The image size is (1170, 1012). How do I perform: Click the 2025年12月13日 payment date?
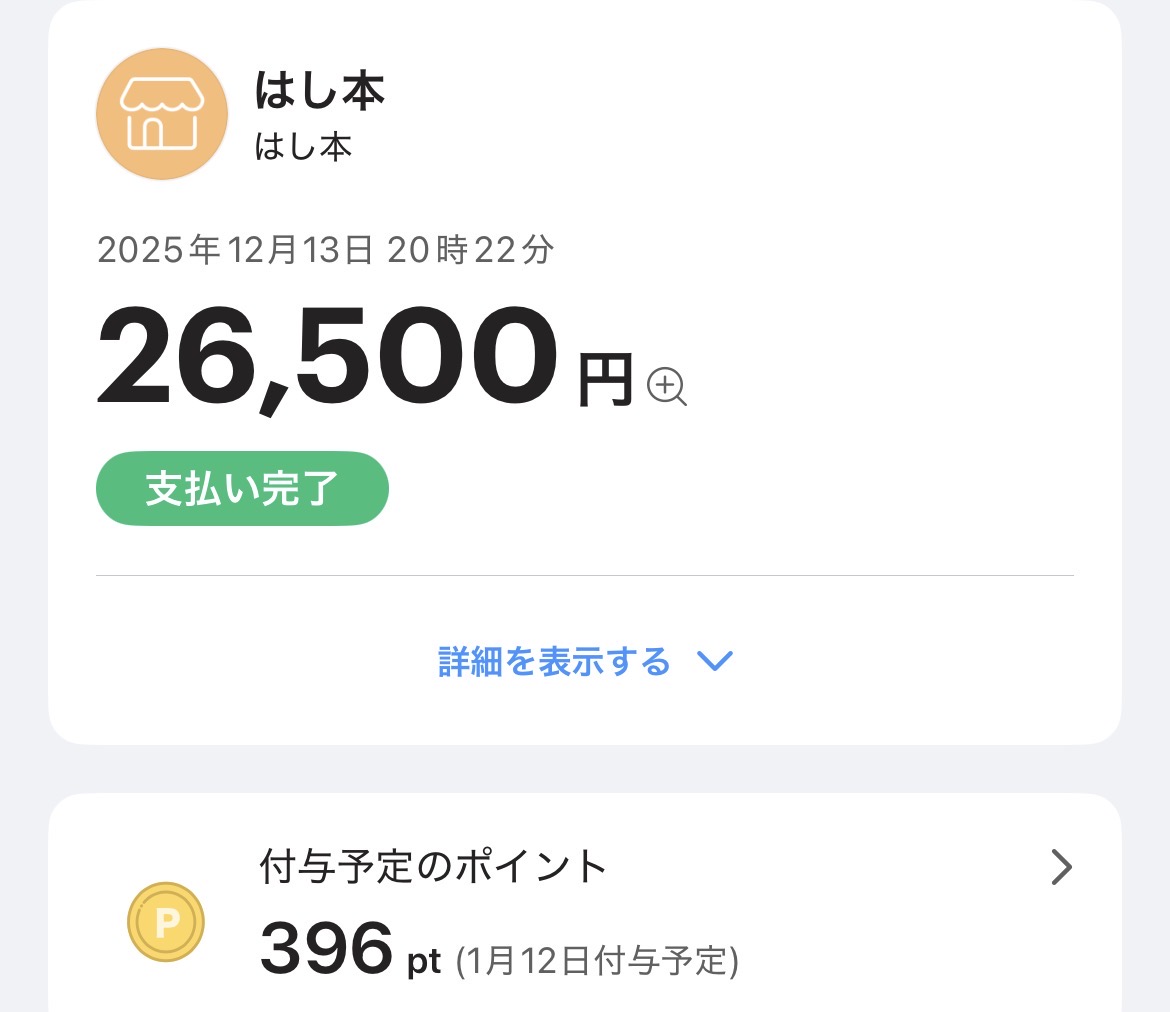click(234, 250)
